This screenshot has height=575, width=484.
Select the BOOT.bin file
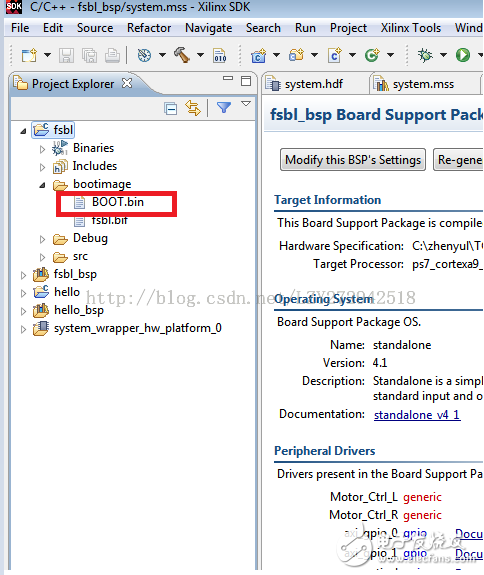point(117,202)
